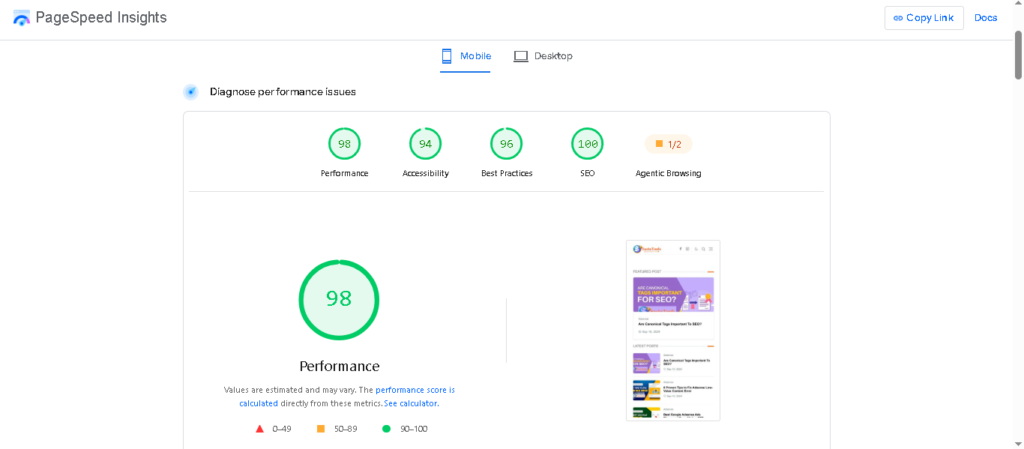
Task: Click the Copy Link button
Action: [x=923, y=18]
